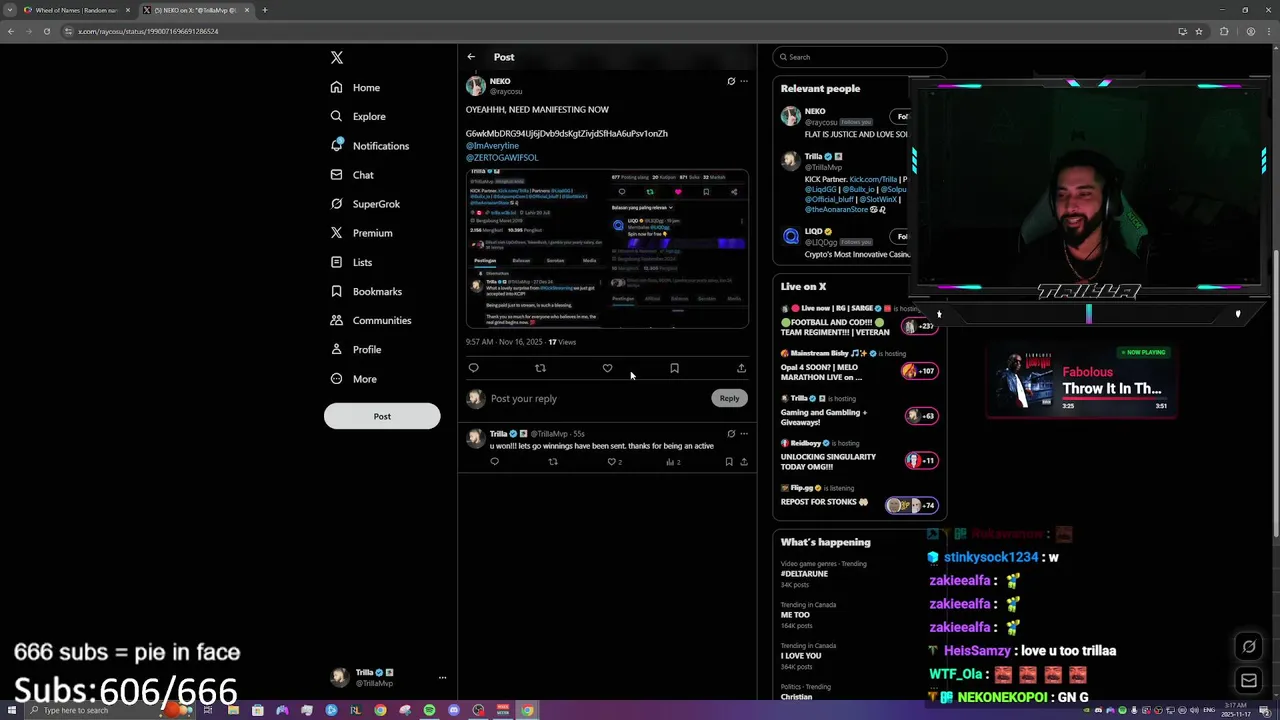Open Opal 4 Soon Melo Marathon live
Viewport: 1280px width, 720px height.
[859, 365]
